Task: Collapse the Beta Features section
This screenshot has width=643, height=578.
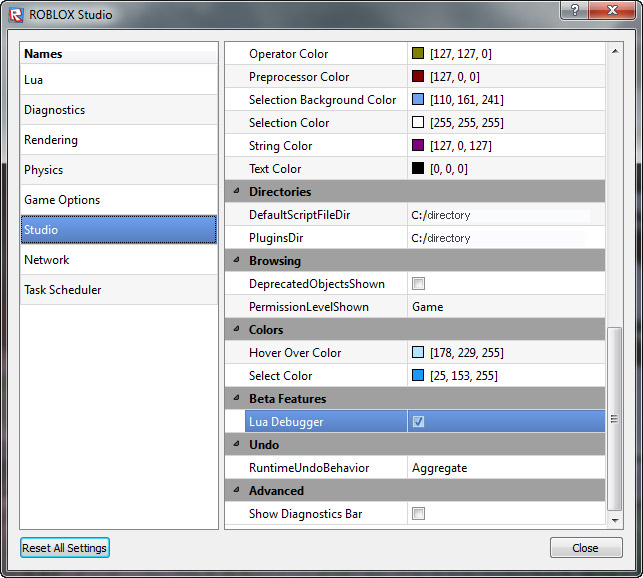Action: click(236, 398)
